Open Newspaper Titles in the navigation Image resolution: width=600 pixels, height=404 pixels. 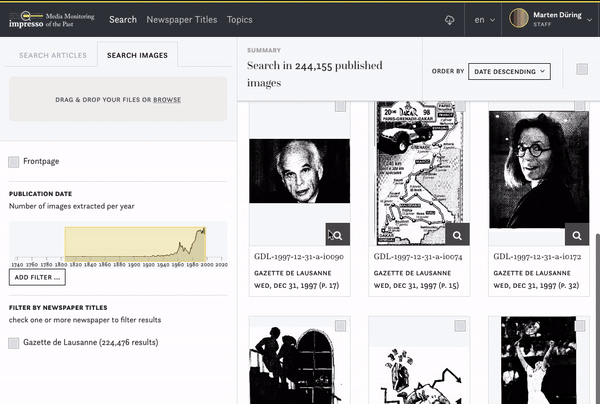point(182,20)
